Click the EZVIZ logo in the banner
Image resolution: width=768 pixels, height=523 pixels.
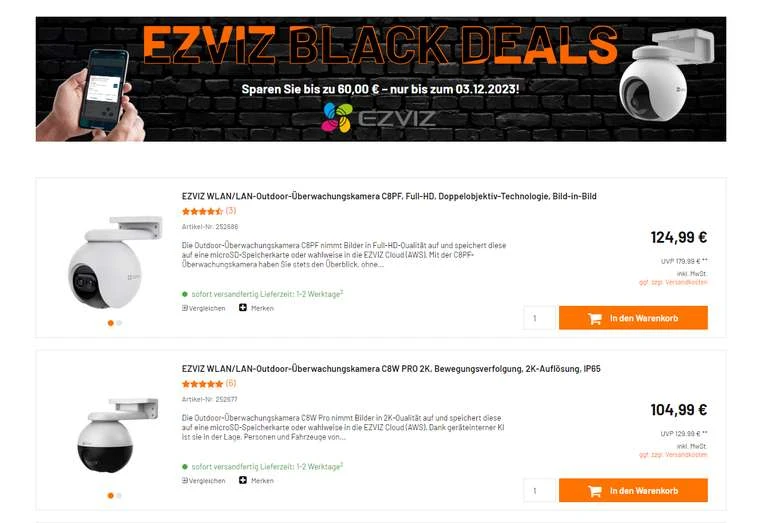pyautogui.click(x=378, y=118)
